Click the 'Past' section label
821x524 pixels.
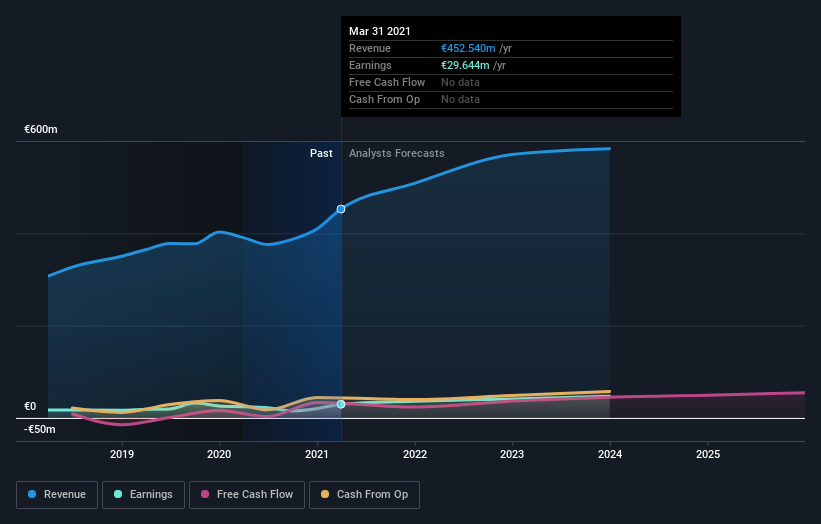[x=321, y=153]
